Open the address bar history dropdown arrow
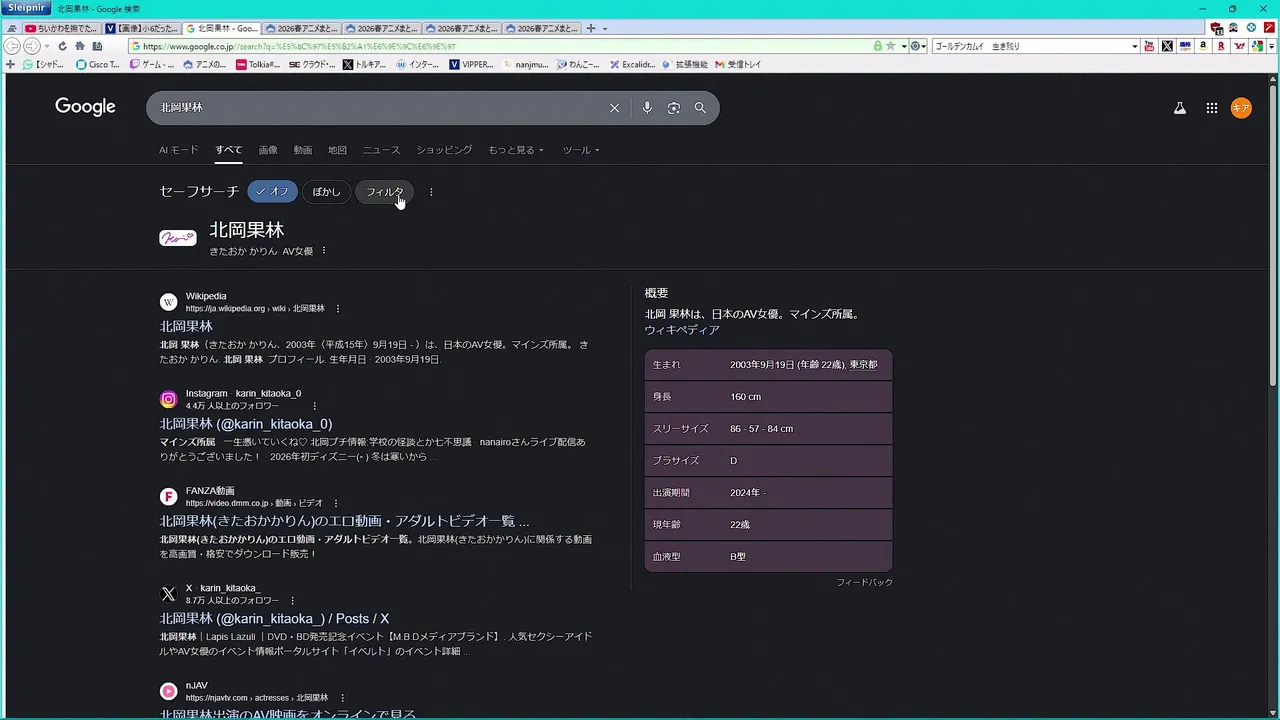Screen dimensions: 1280x720 coord(903,46)
